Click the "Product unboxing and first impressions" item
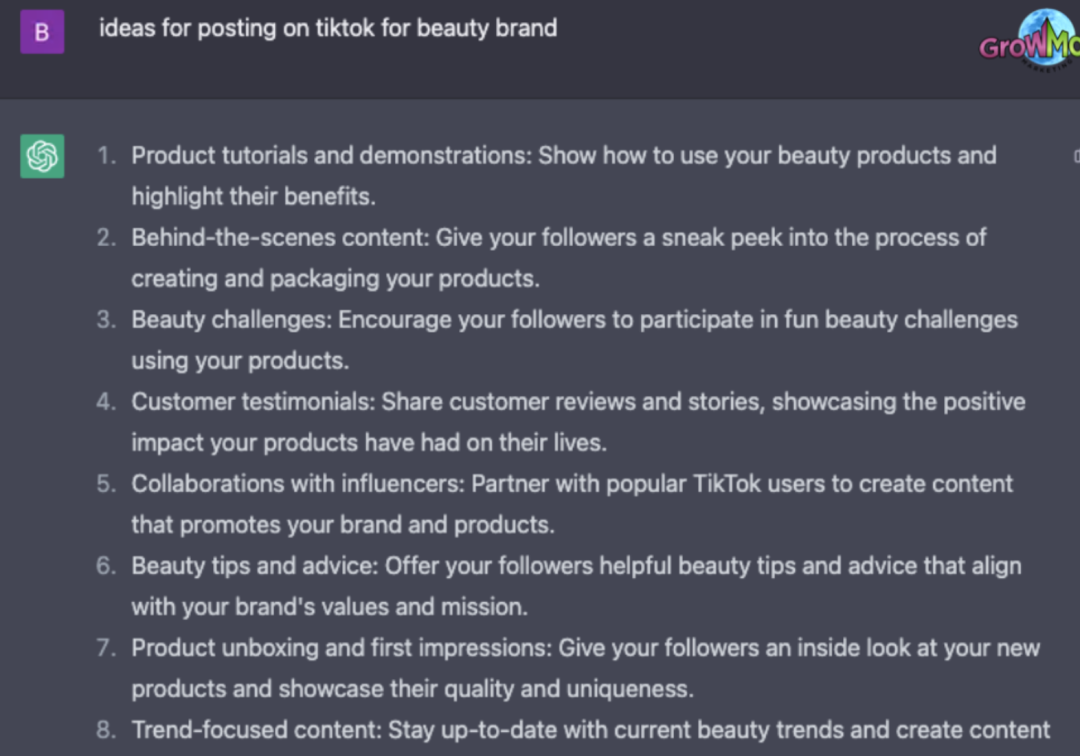 (x=585, y=648)
